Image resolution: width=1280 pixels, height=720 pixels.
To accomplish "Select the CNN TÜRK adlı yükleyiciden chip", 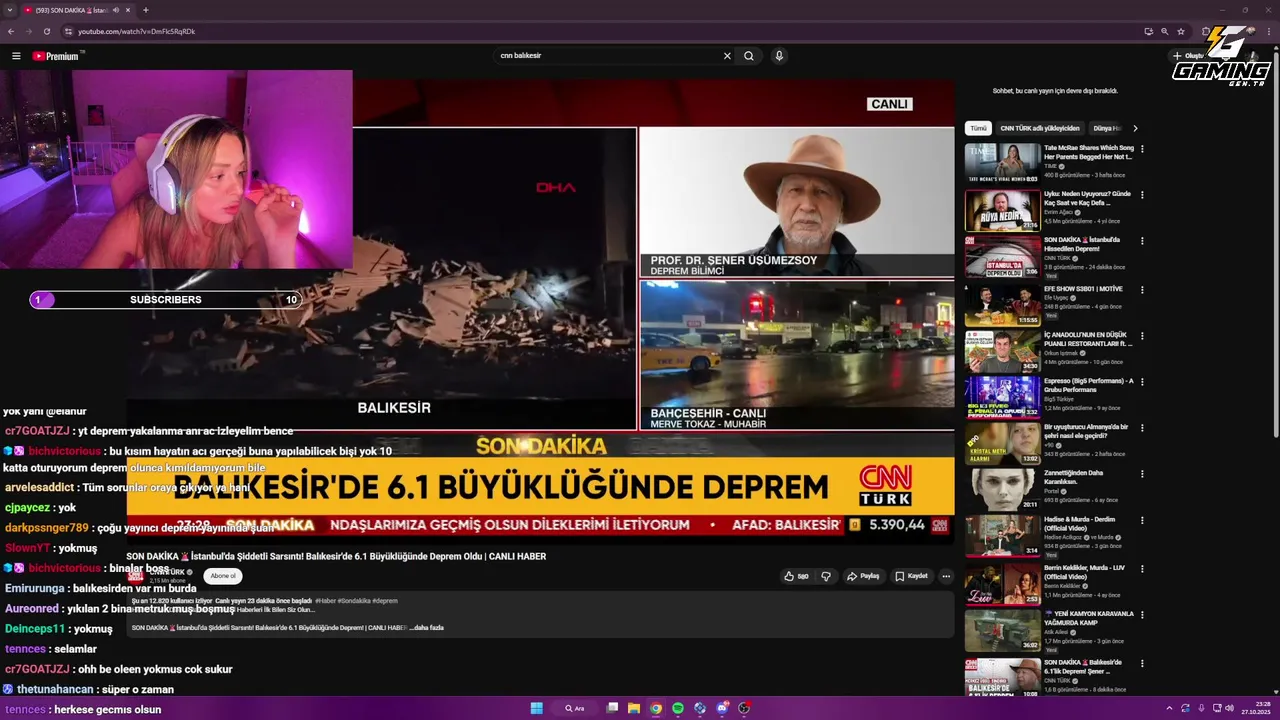I will point(1040,128).
